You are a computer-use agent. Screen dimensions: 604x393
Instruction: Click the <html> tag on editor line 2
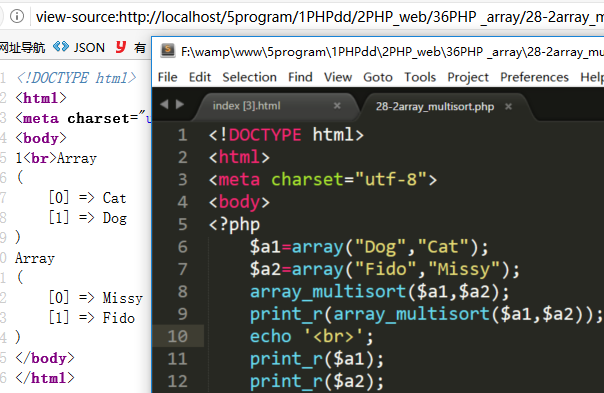pos(239,157)
